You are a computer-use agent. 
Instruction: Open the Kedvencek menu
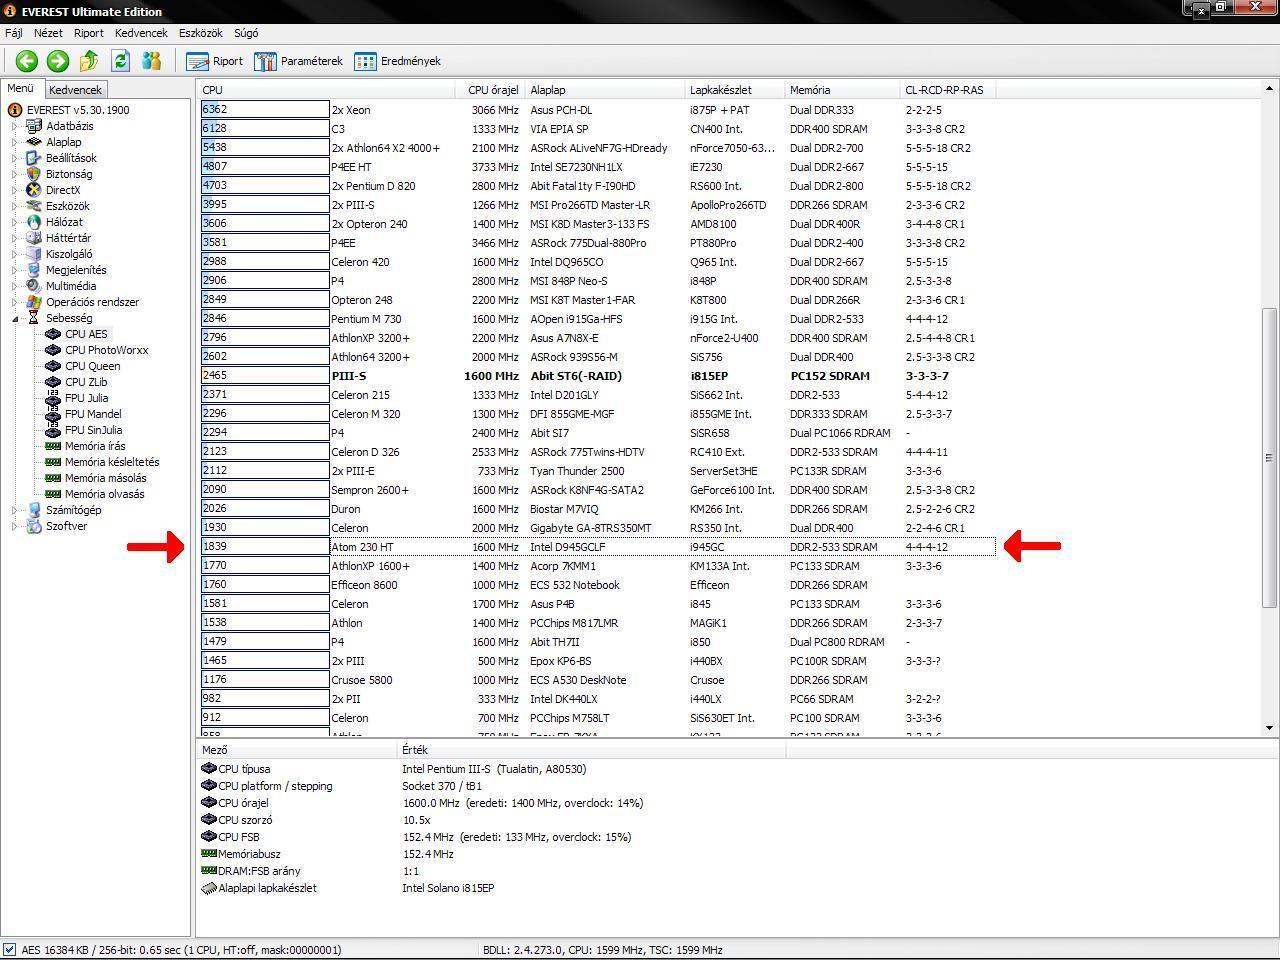coord(141,33)
